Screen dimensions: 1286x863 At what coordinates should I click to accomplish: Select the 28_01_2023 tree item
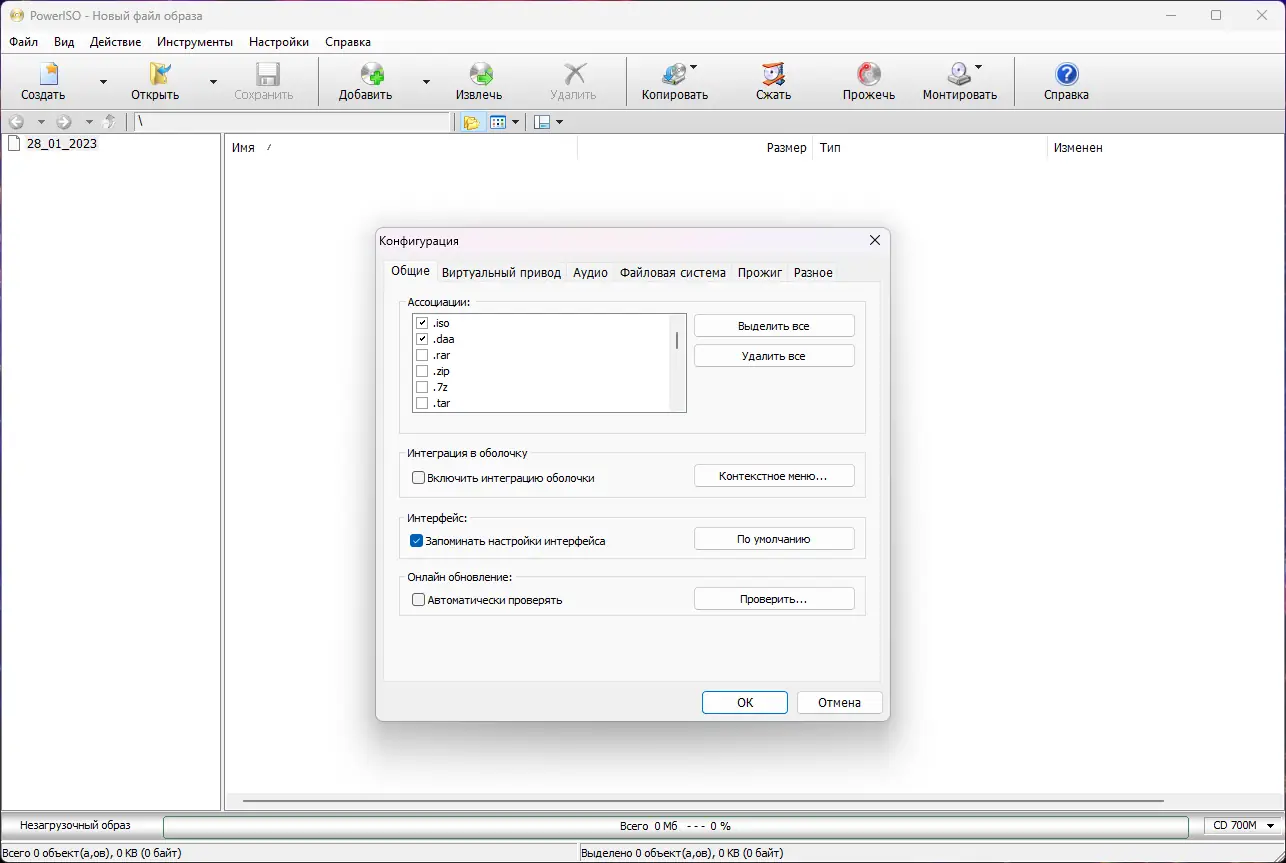click(x=62, y=143)
